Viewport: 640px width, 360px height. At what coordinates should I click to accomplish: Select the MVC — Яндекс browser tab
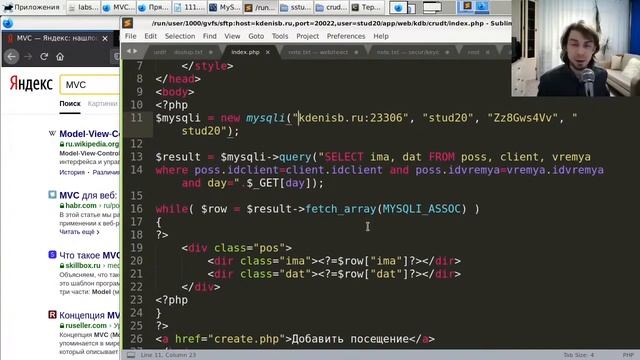(56, 38)
